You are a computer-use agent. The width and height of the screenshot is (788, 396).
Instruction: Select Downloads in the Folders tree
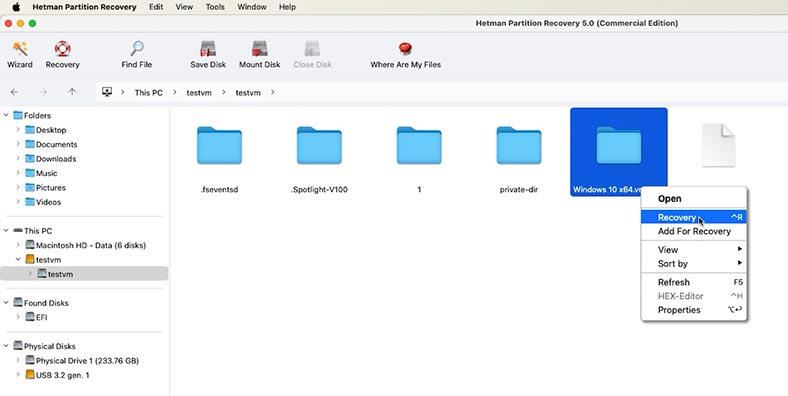click(x=56, y=159)
